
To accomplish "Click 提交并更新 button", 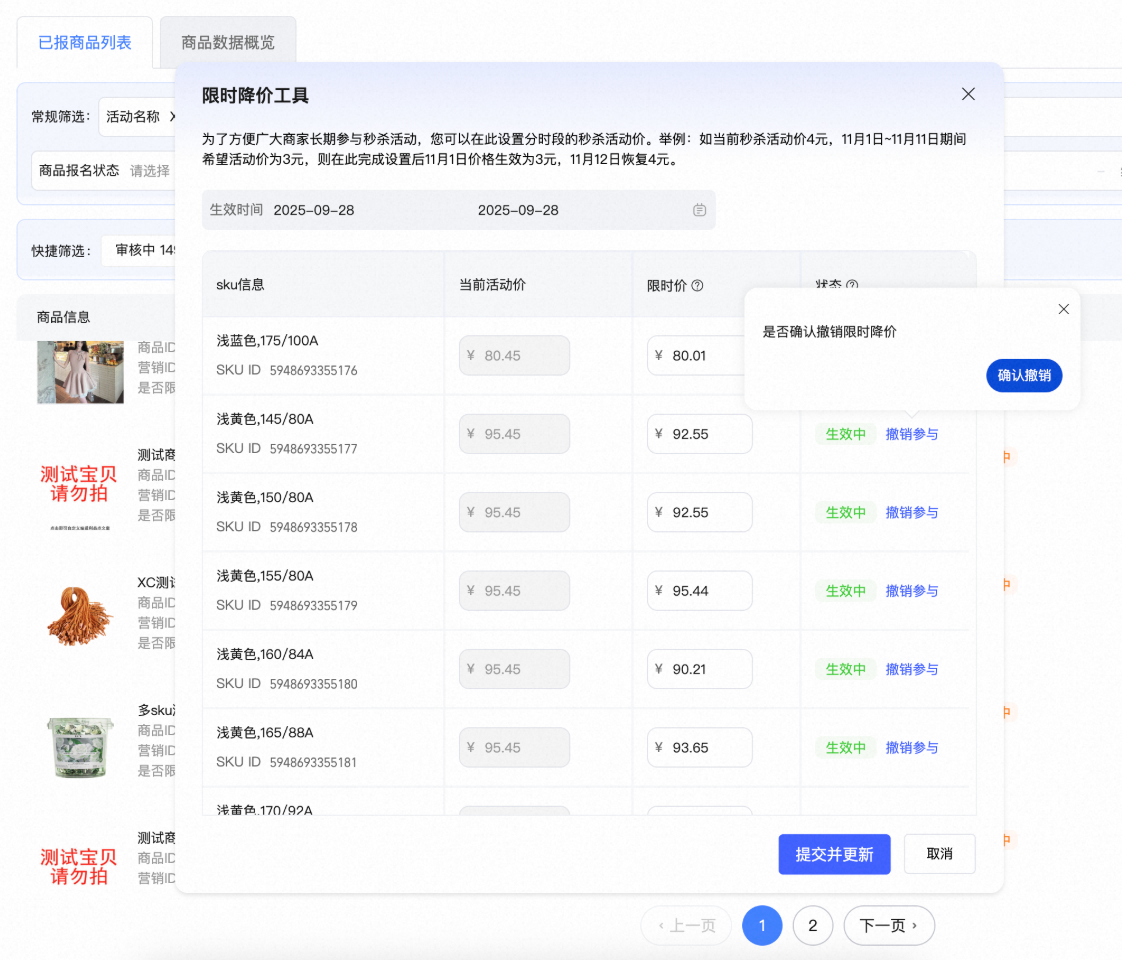I will (x=834, y=854).
